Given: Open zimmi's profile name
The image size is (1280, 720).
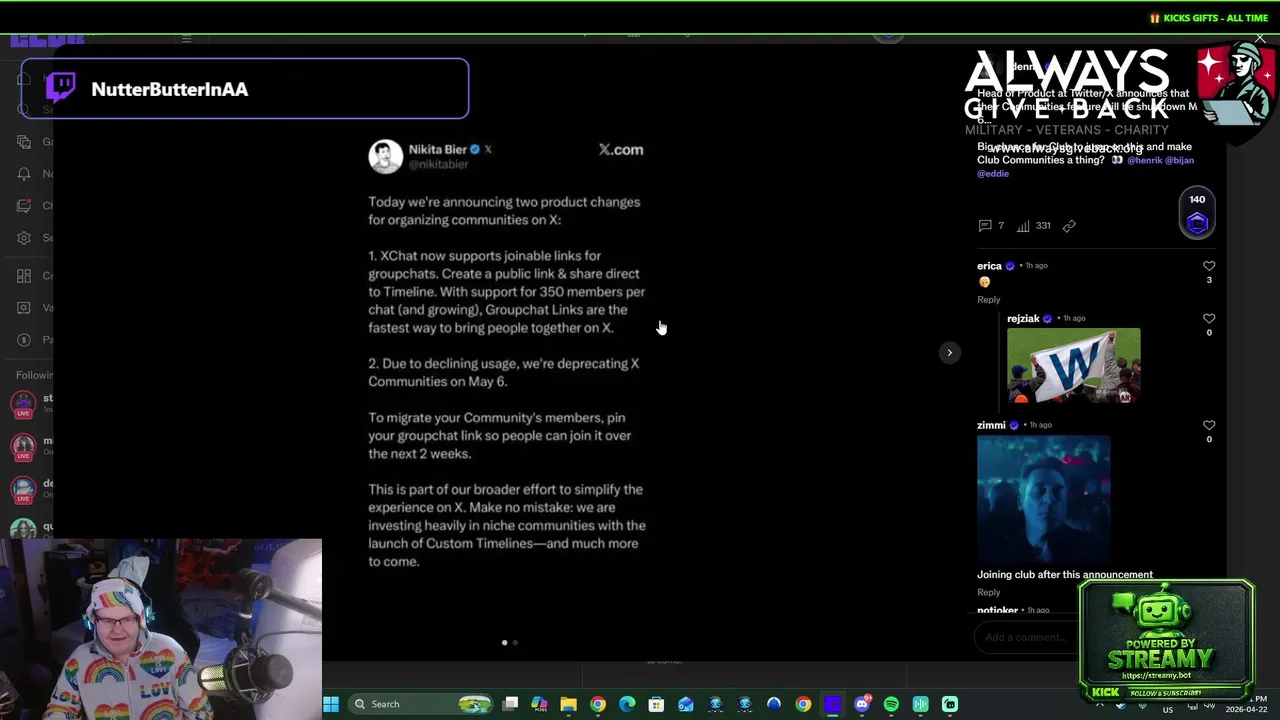Looking at the screenshot, I should (991, 425).
